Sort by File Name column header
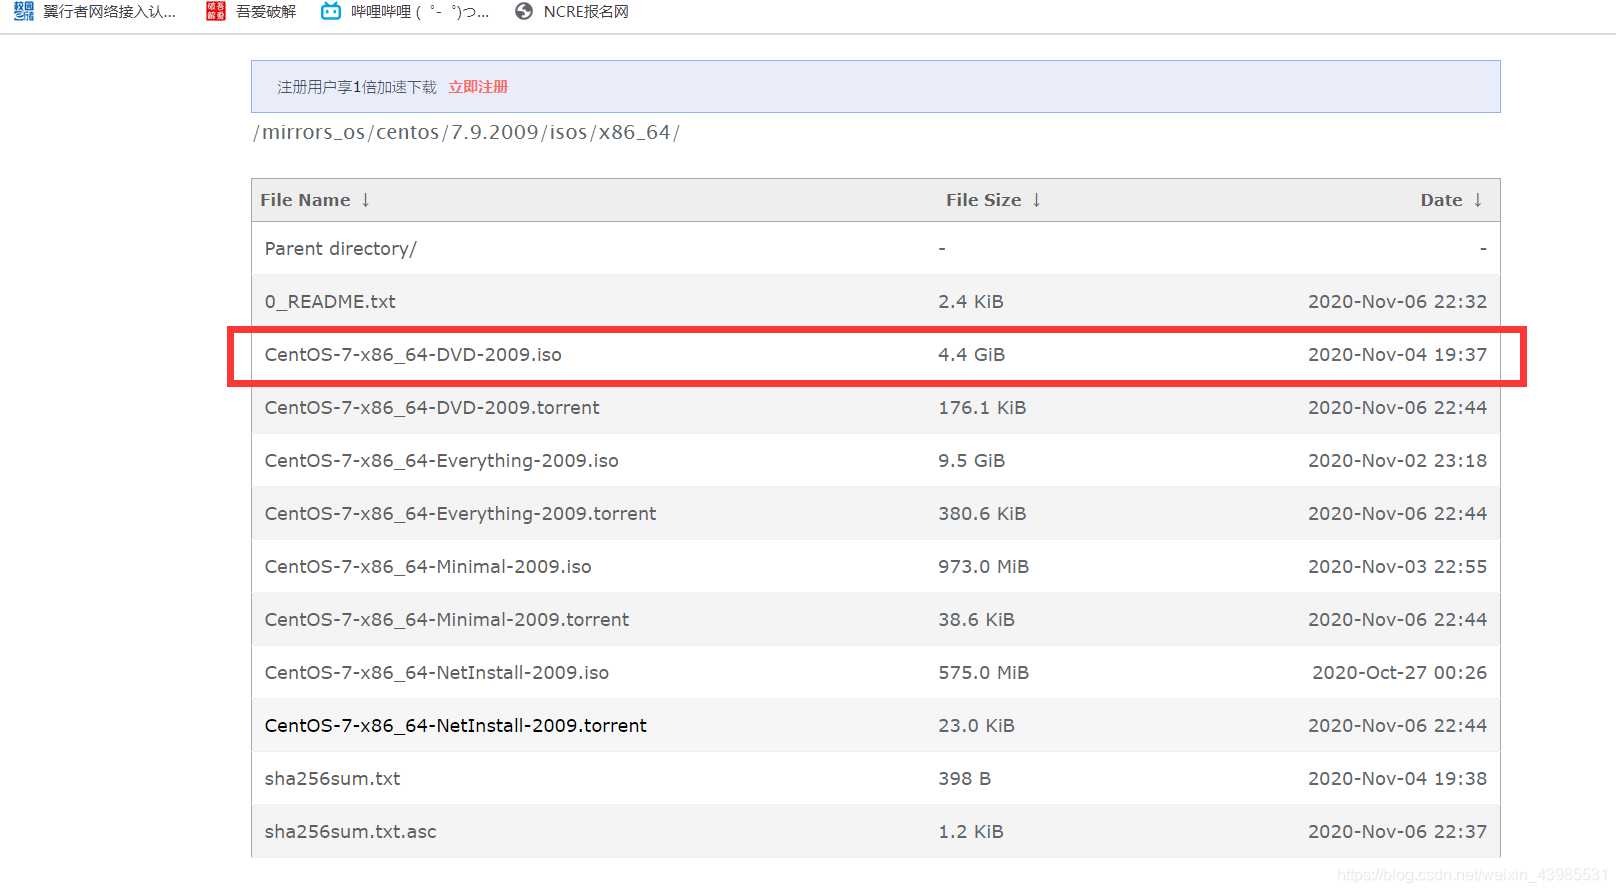 (305, 200)
